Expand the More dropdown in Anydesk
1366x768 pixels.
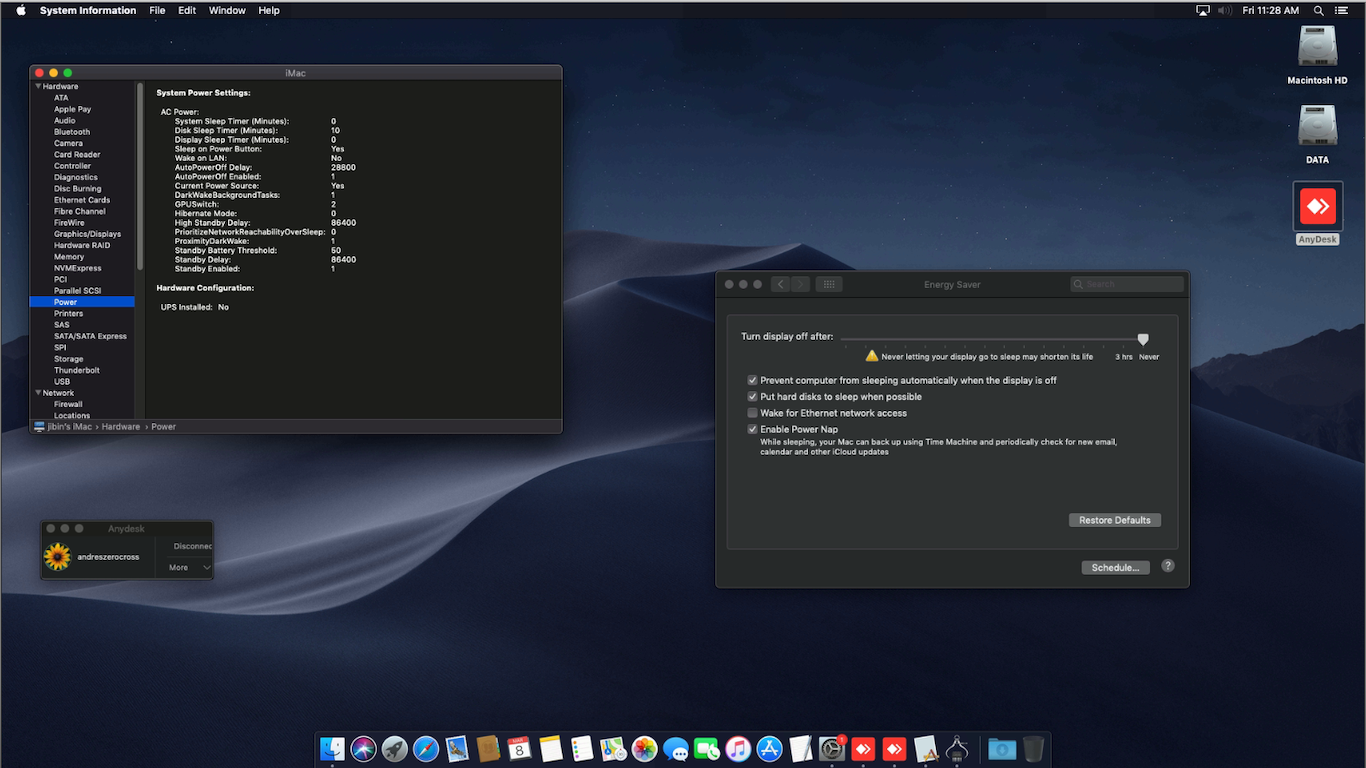point(190,567)
